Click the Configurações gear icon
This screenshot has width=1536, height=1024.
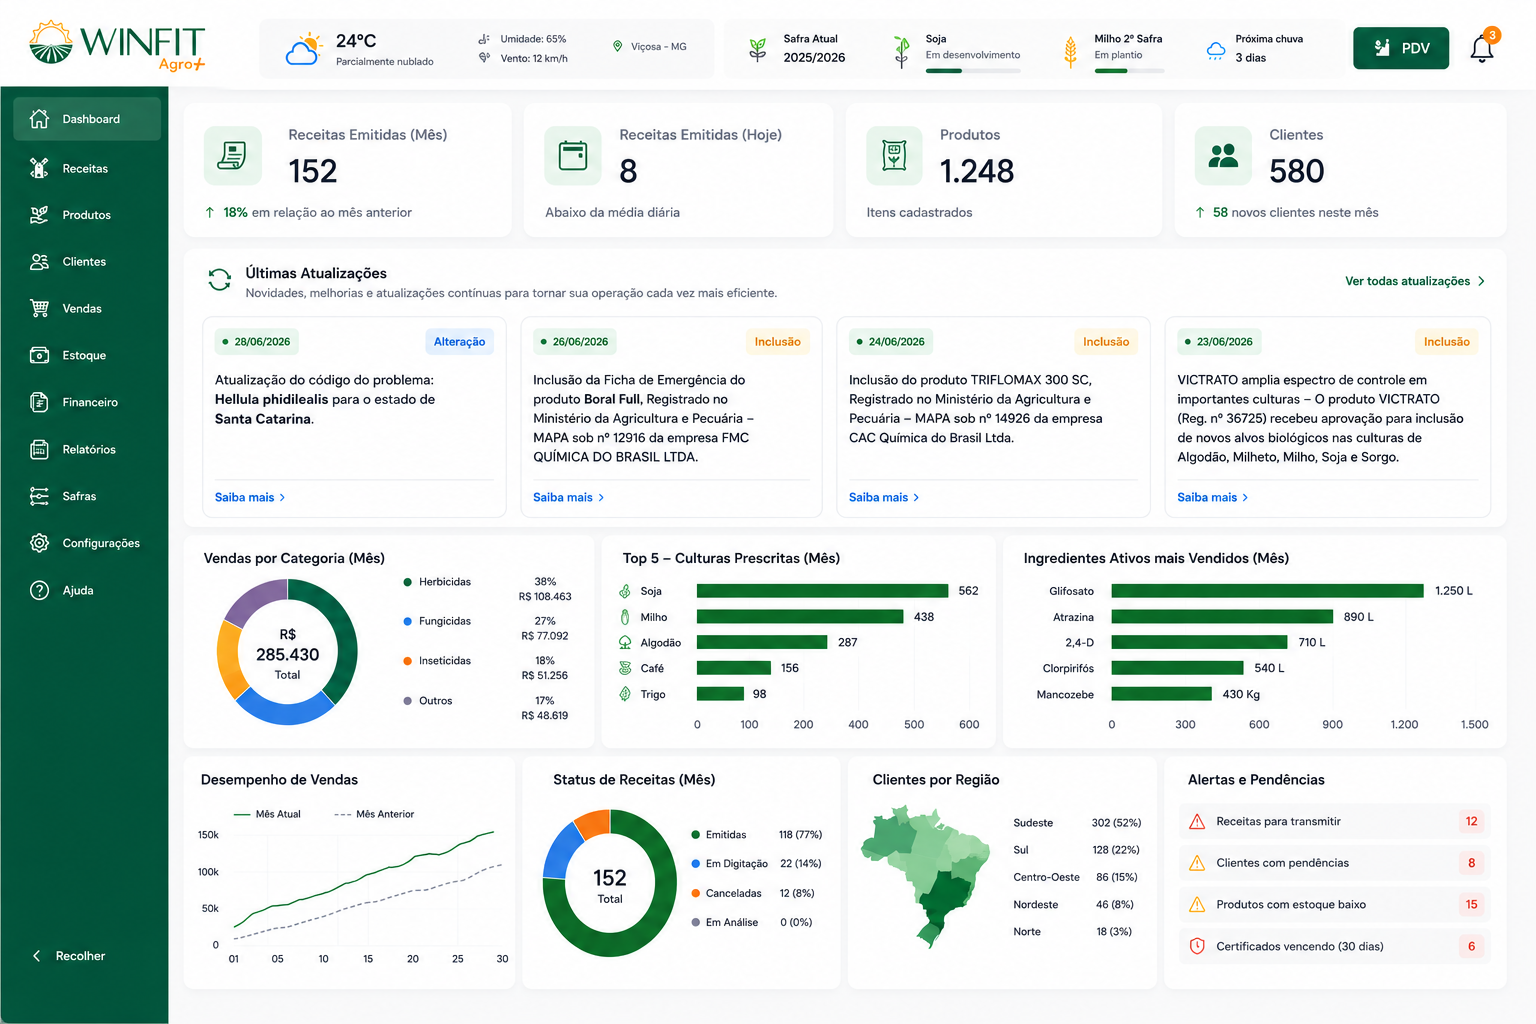(x=39, y=543)
